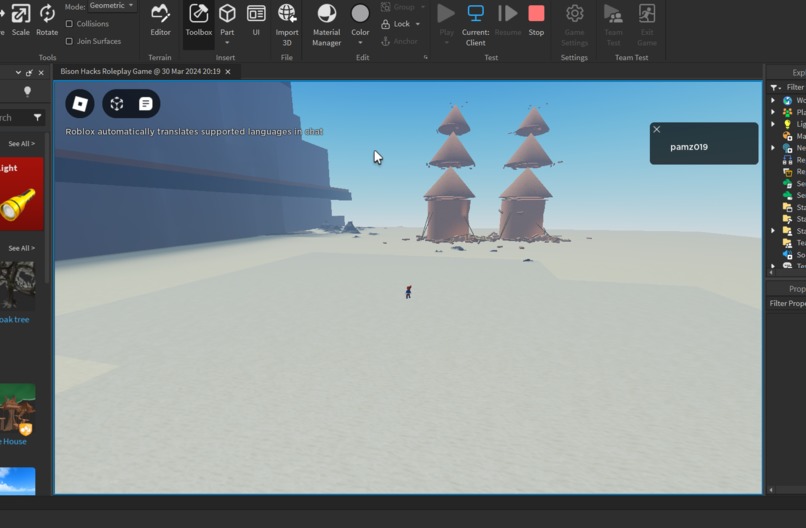
Task: Select the Teams folder icon in Explorer
Action: pyautogui.click(x=787, y=243)
